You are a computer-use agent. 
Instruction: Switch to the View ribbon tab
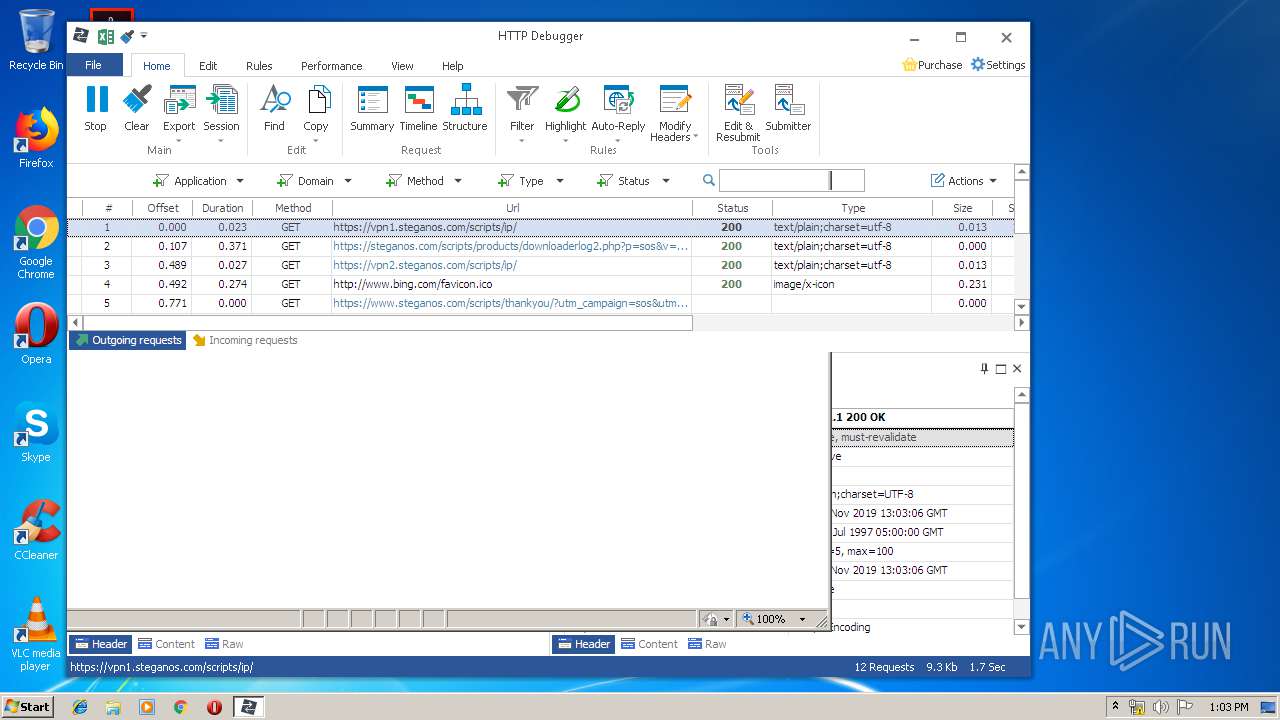point(402,66)
